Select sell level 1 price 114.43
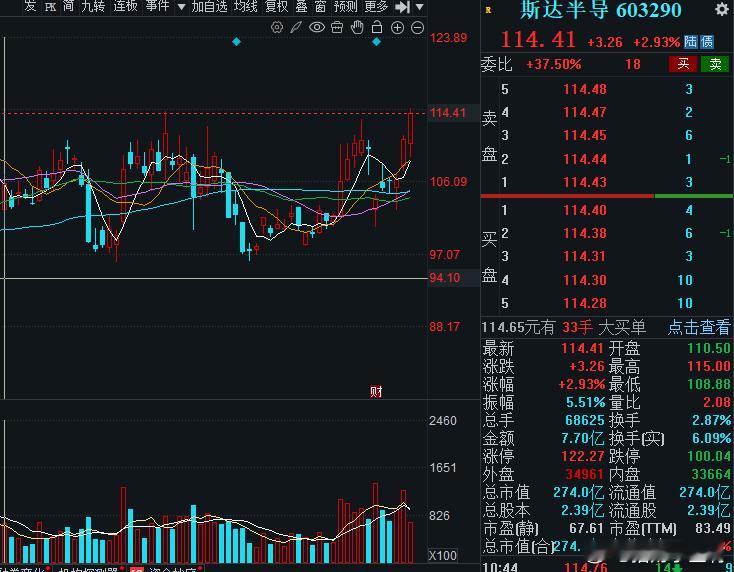734x572 pixels. click(x=585, y=182)
